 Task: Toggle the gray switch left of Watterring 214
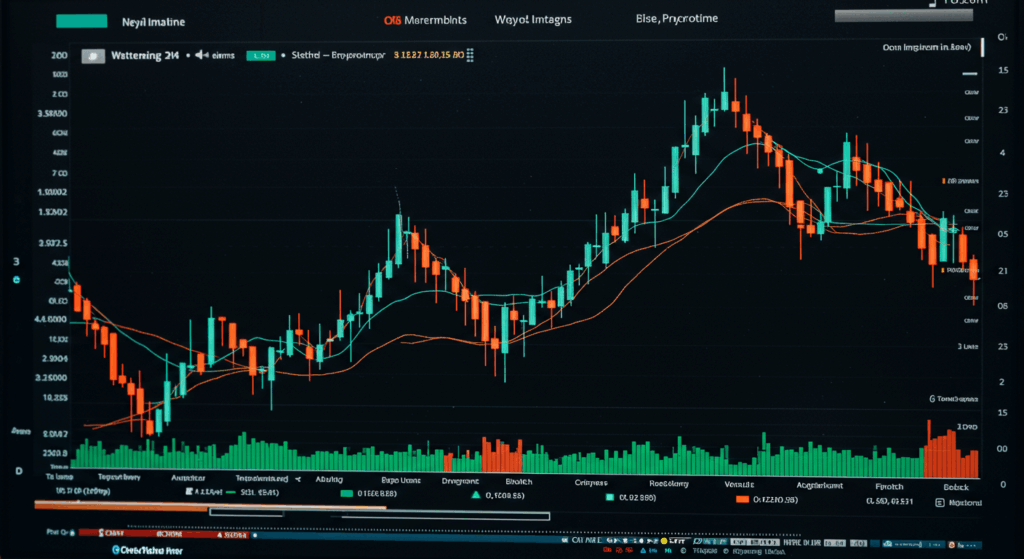(x=92, y=57)
